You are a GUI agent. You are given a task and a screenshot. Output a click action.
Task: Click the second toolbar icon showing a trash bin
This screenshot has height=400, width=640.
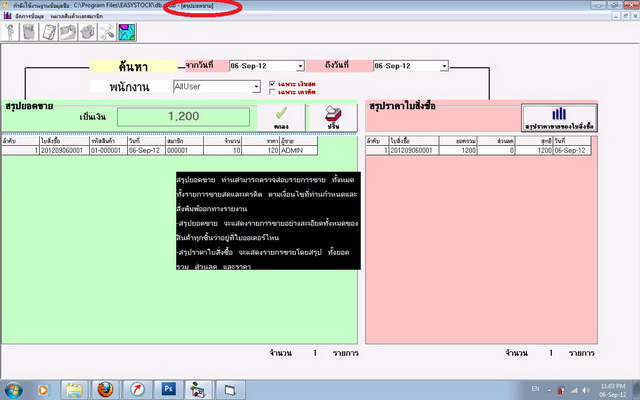point(29,32)
